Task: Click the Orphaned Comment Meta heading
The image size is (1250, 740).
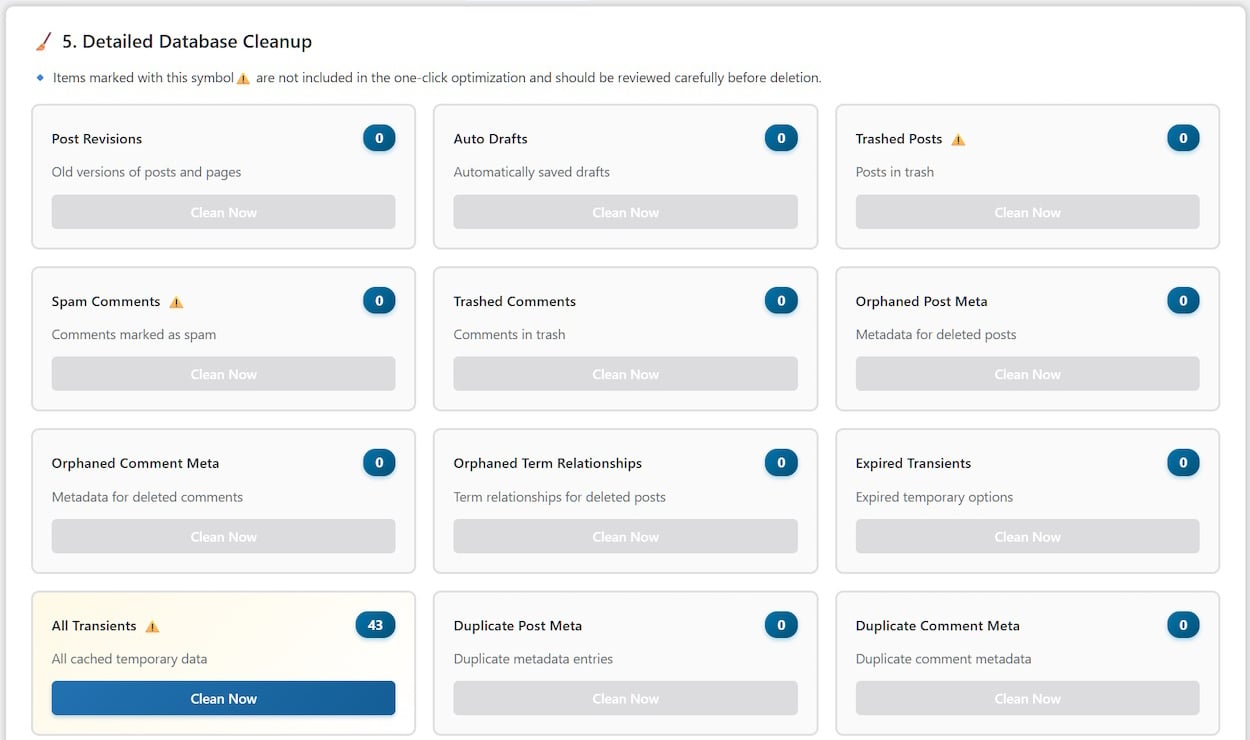Action: coord(135,464)
